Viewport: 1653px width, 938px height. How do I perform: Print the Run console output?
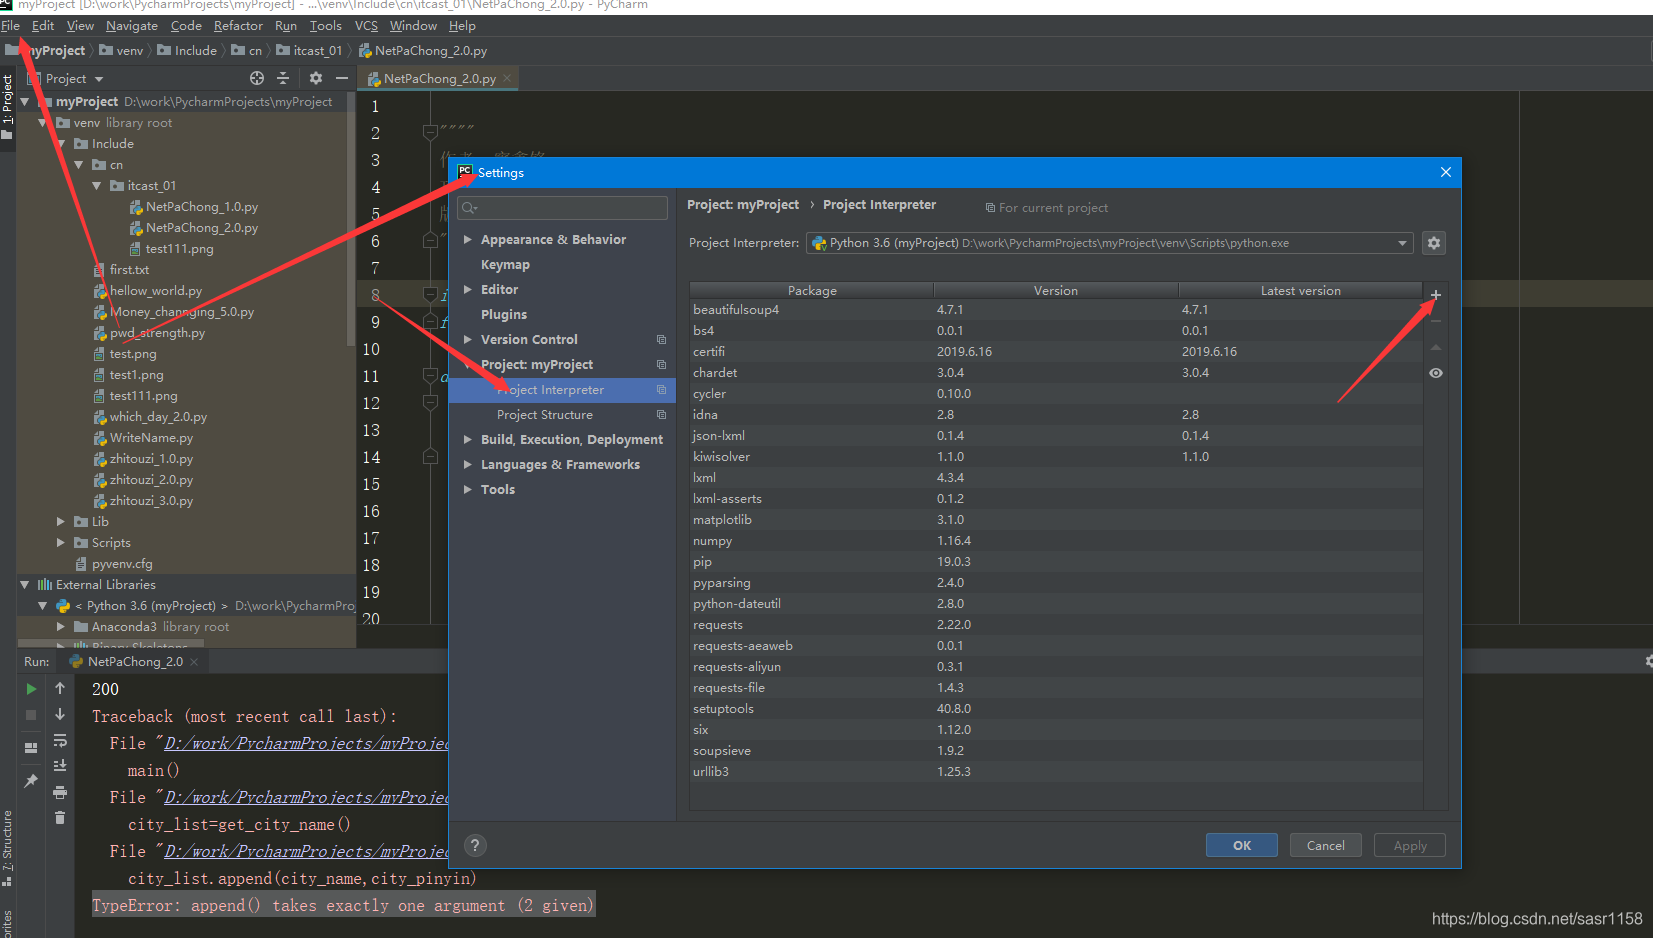tap(60, 792)
